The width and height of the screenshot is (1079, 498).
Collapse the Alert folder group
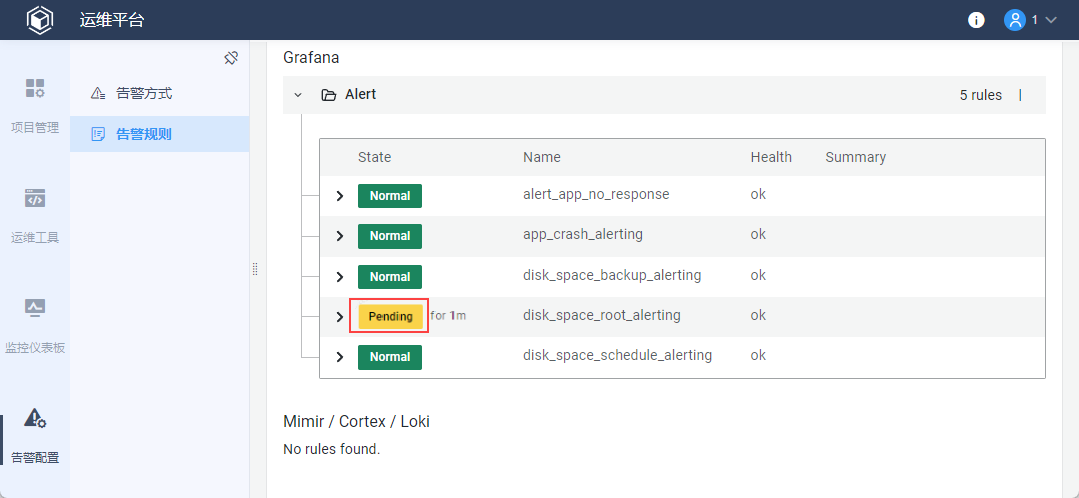point(298,95)
